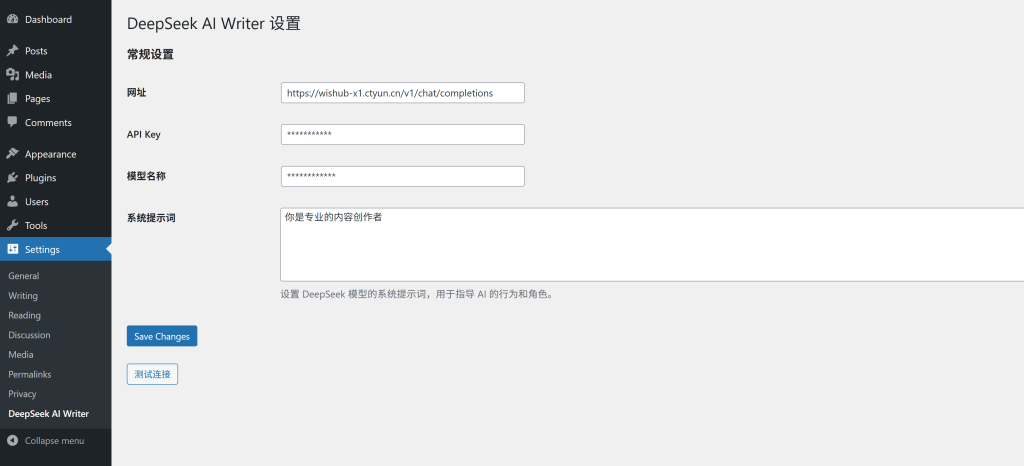Click the Posts pushpin icon

(x=12, y=51)
